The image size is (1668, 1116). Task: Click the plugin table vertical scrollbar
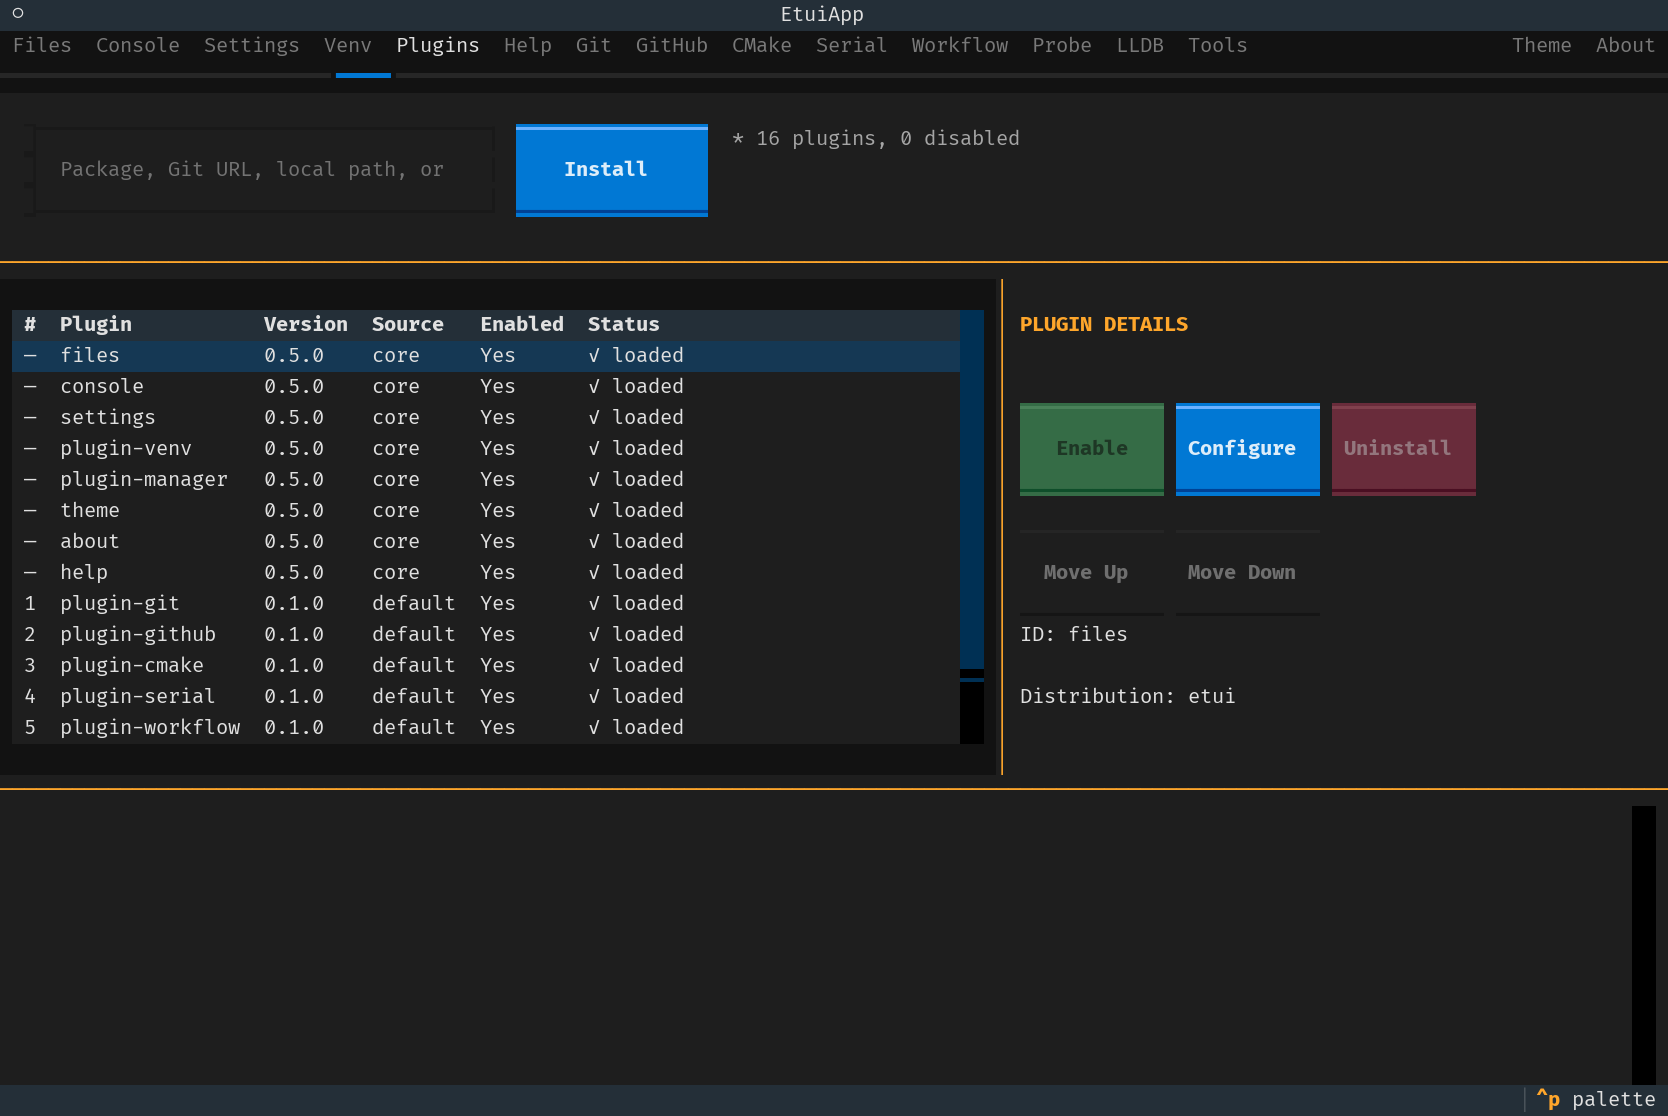[x=972, y=527]
